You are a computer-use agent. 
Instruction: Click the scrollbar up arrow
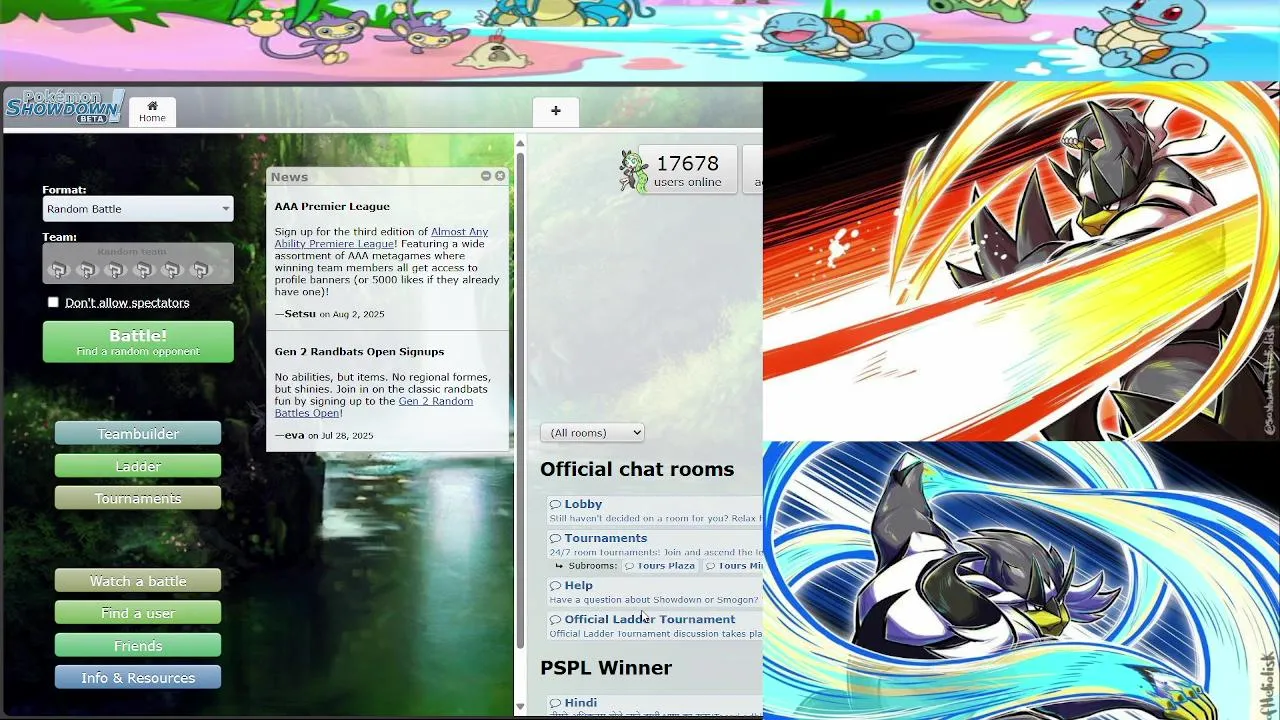click(x=520, y=143)
